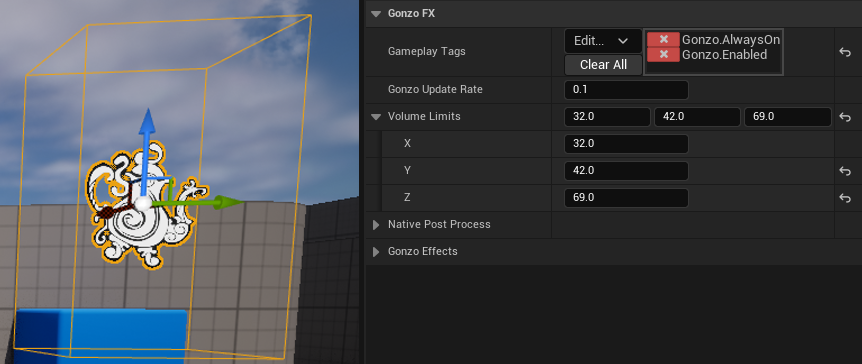Click the Clear All tags button

tap(603, 65)
